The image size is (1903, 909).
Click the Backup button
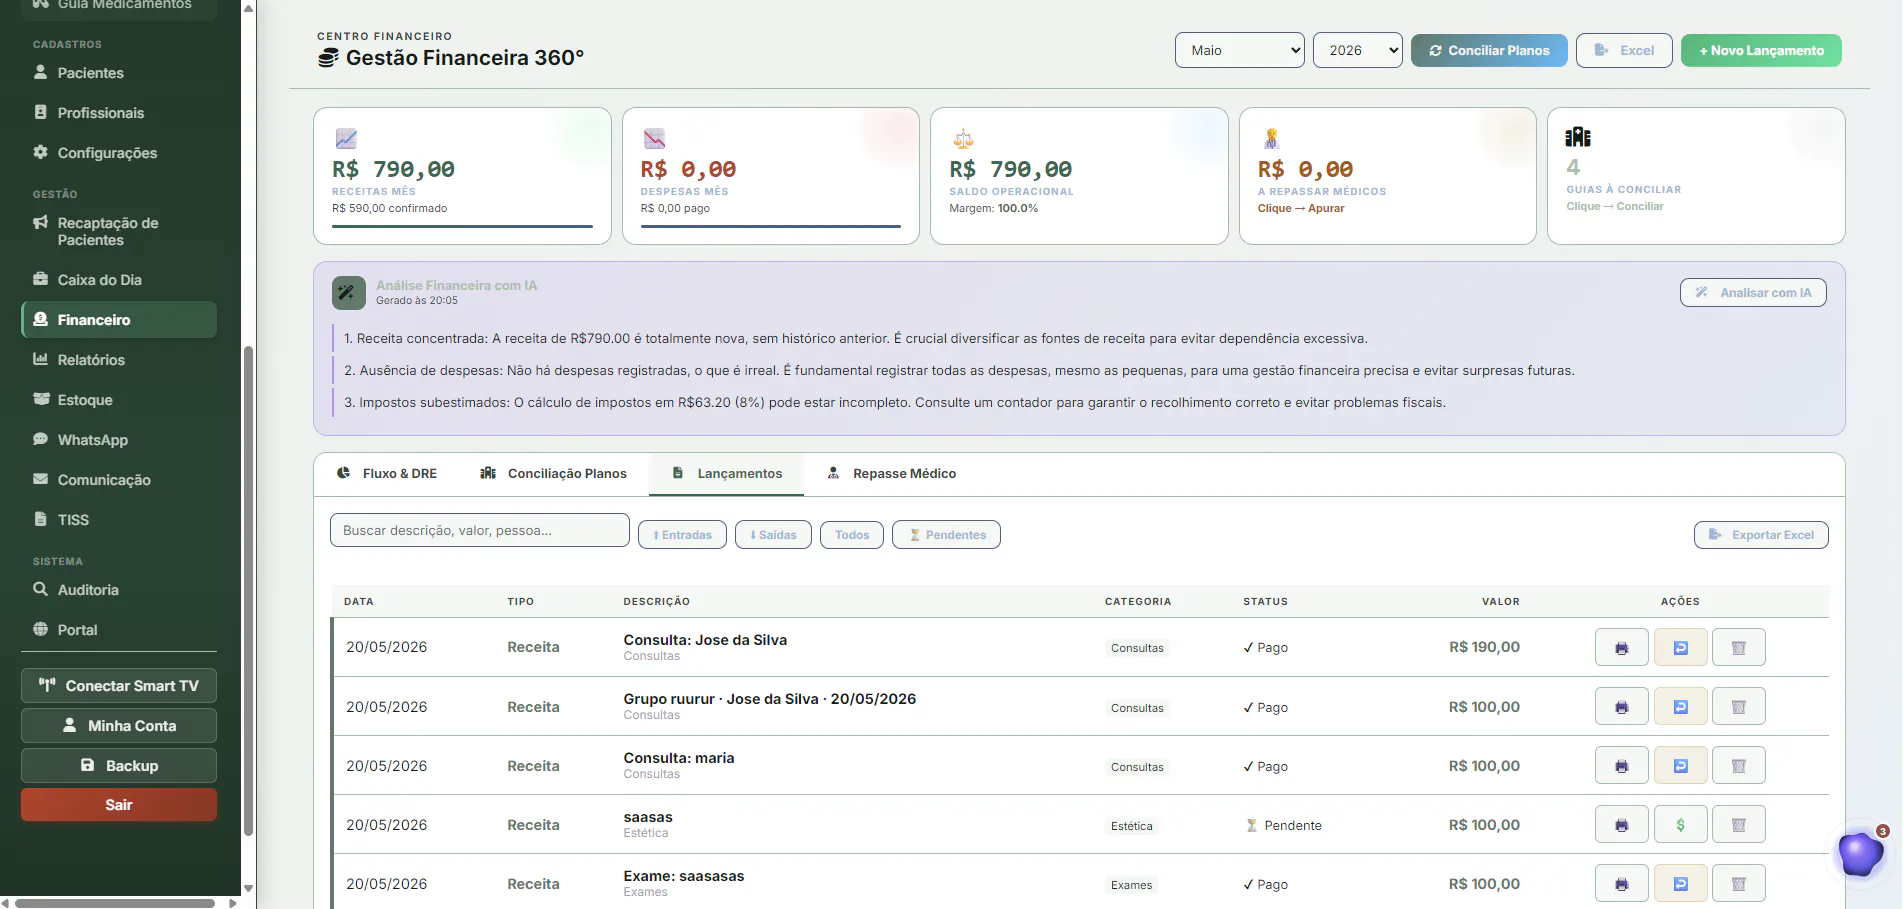pos(119,766)
